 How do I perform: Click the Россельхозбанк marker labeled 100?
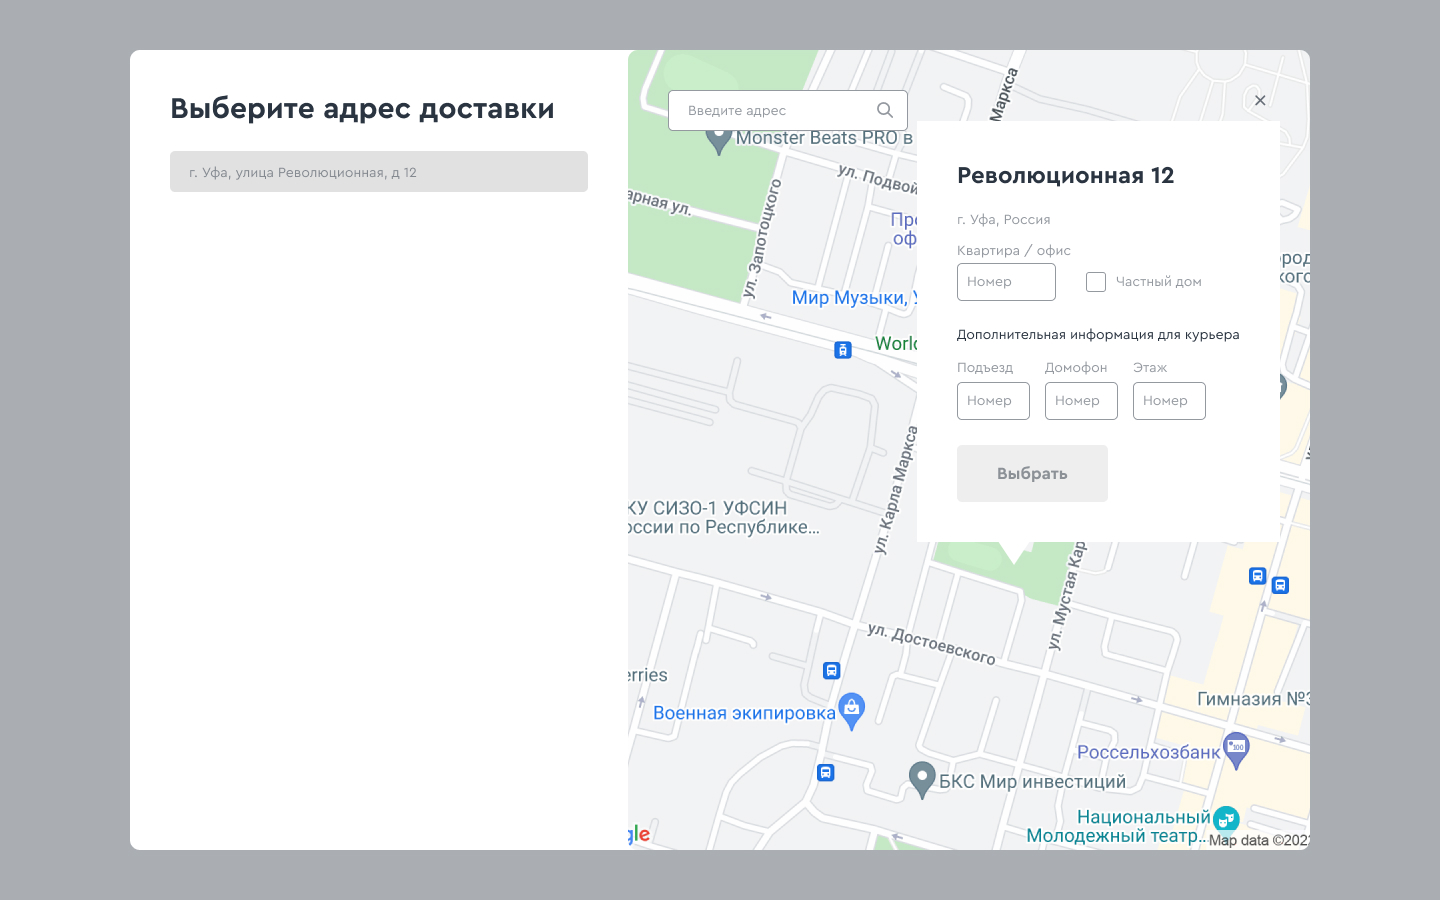pos(1237,748)
